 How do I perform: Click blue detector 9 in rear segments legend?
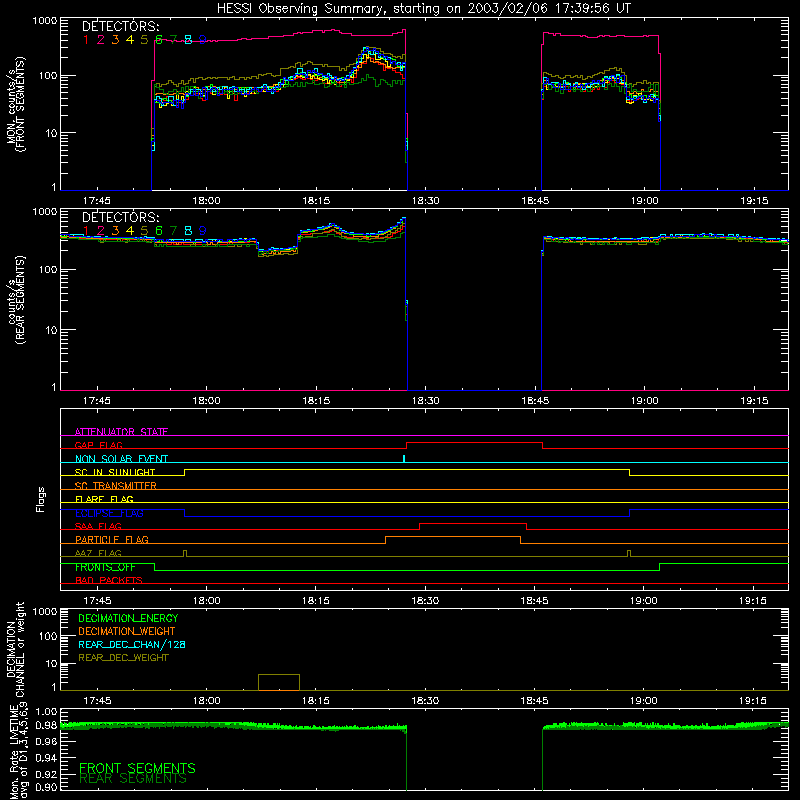203,231
